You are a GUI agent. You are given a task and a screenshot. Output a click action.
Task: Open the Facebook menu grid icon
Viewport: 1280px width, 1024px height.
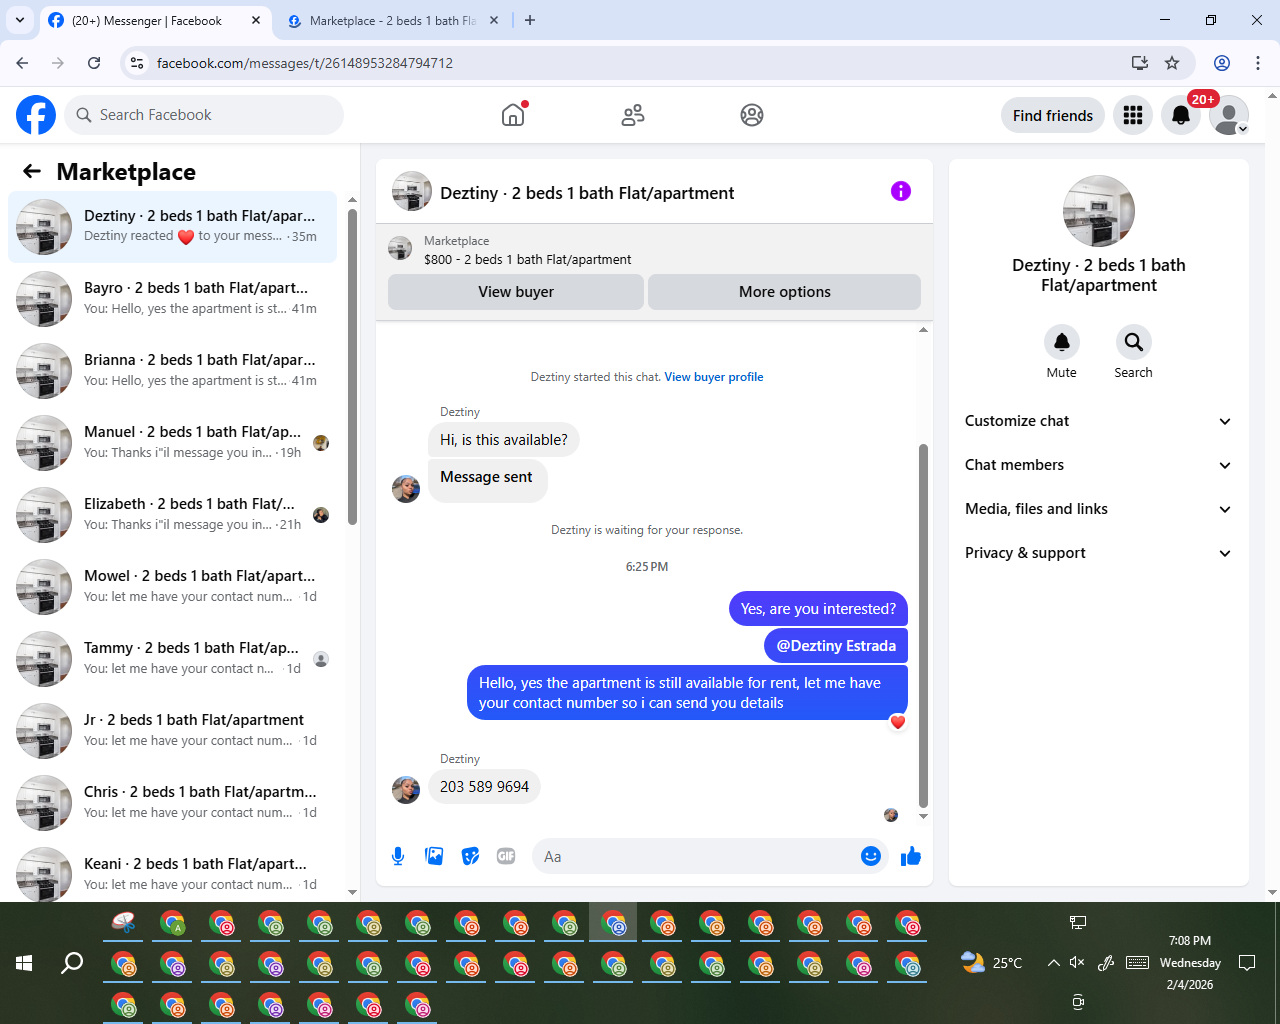point(1133,115)
